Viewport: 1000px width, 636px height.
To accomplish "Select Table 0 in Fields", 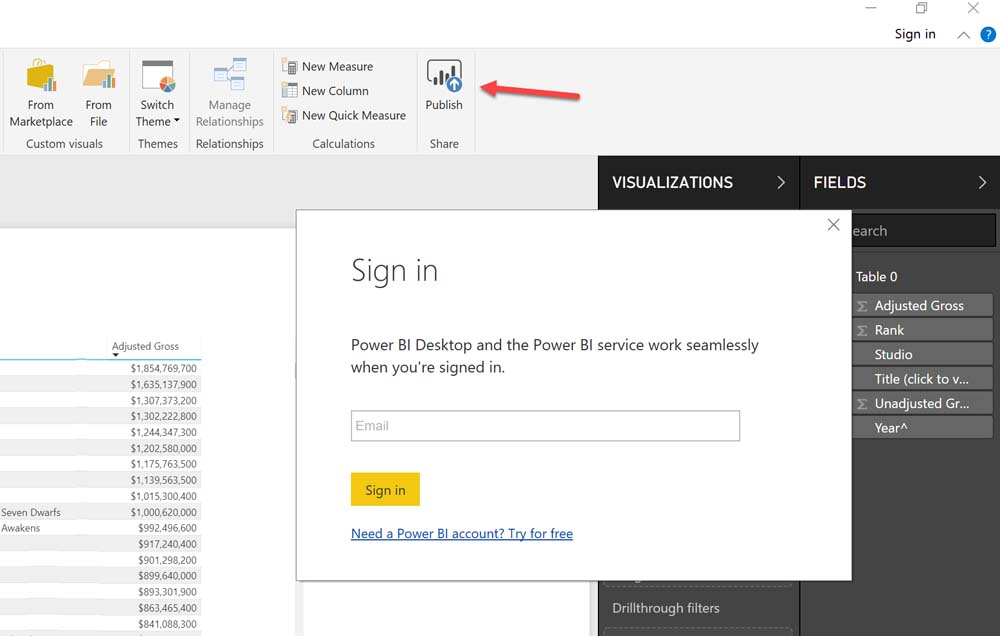I will click(x=876, y=277).
